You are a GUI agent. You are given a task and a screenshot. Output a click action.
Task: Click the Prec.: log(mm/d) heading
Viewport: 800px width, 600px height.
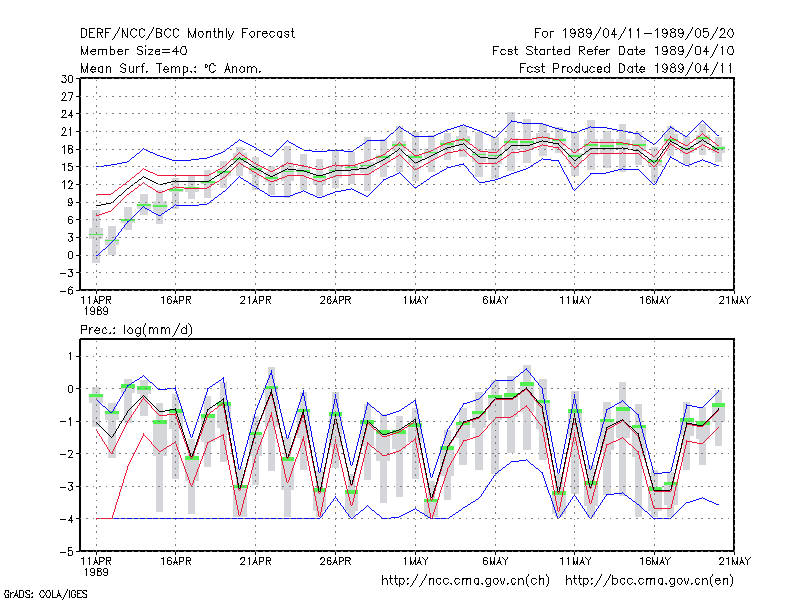pyautogui.click(x=136, y=330)
